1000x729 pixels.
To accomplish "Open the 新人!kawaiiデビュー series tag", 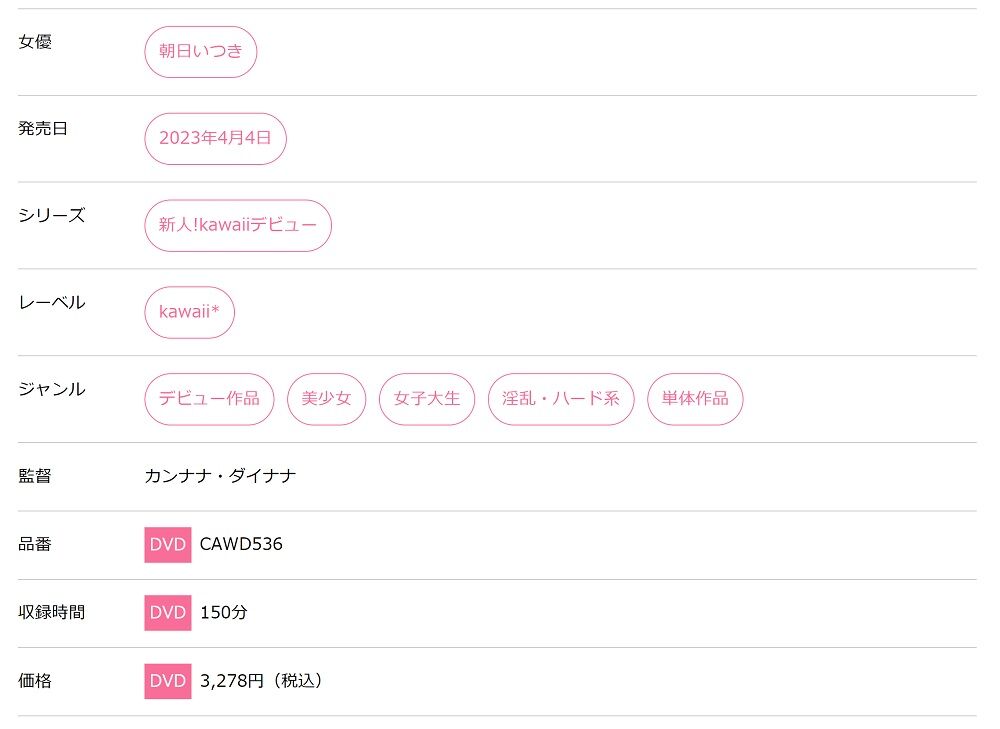I will point(238,226).
